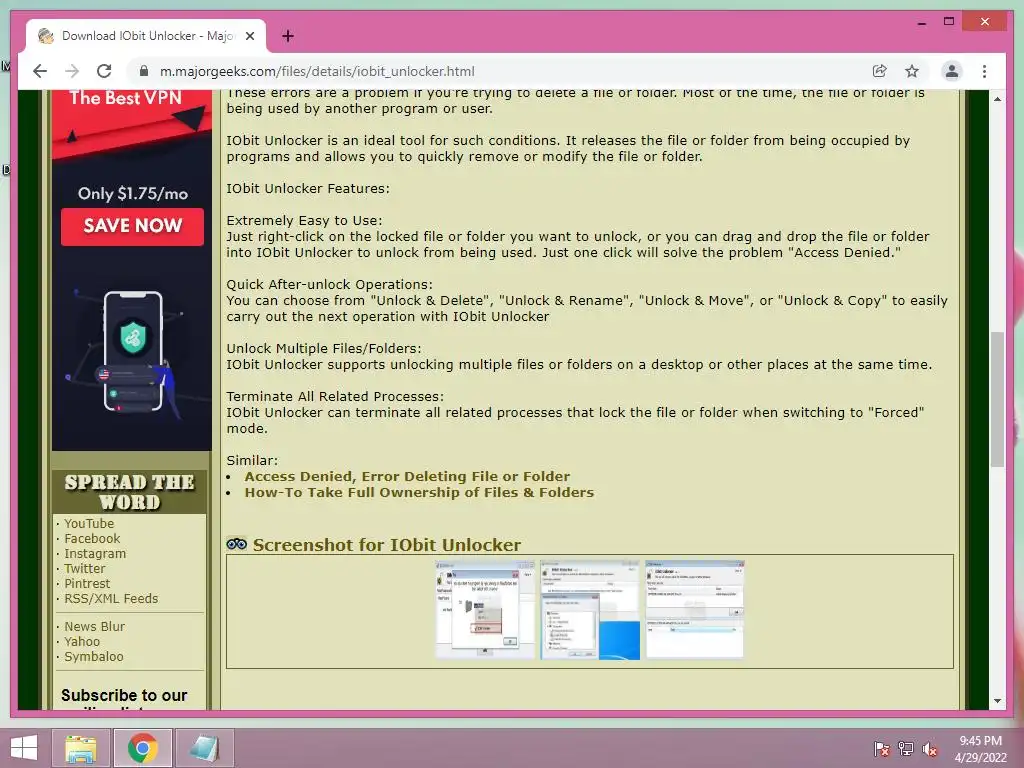This screenshot has height=768, width=1024.
Task: Click the page scrollbar up arrow
Action: pos(997,99)
